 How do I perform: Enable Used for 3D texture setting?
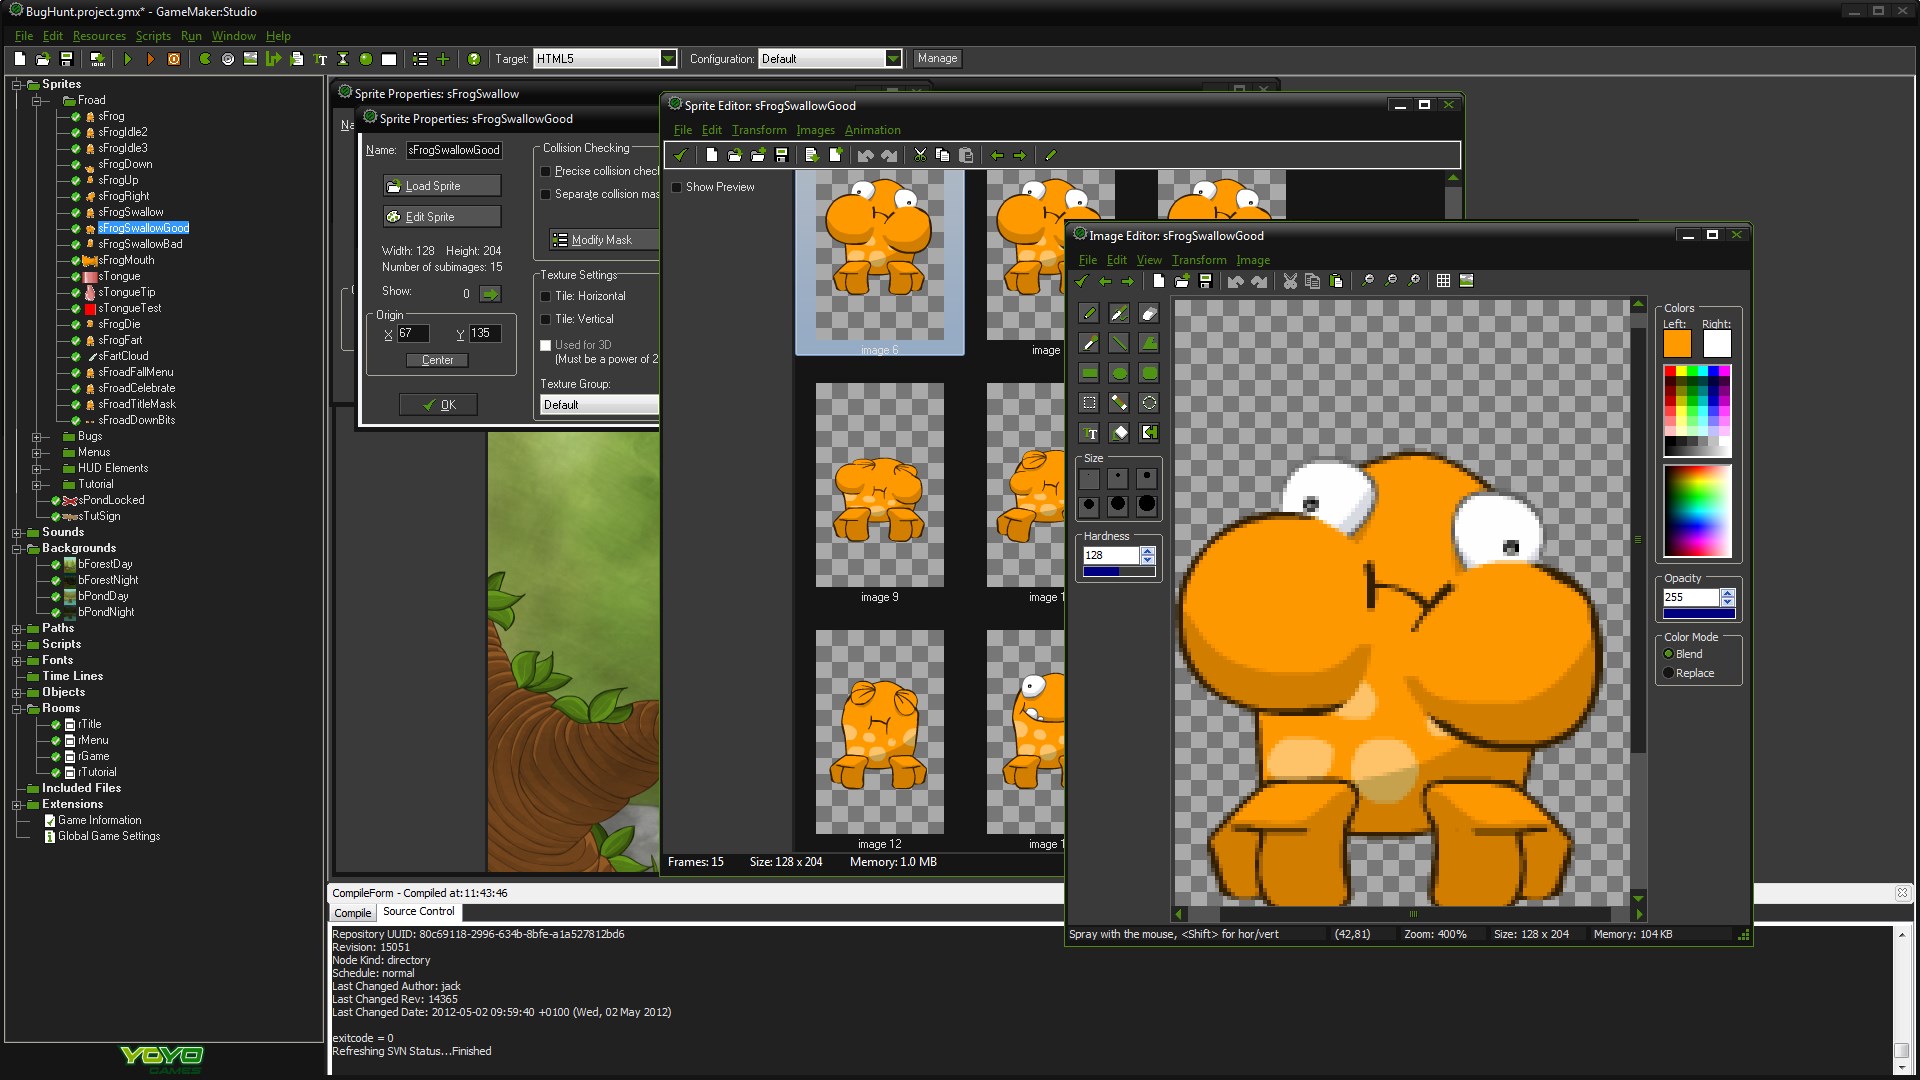pyautogui.click(x=546, y=345)
